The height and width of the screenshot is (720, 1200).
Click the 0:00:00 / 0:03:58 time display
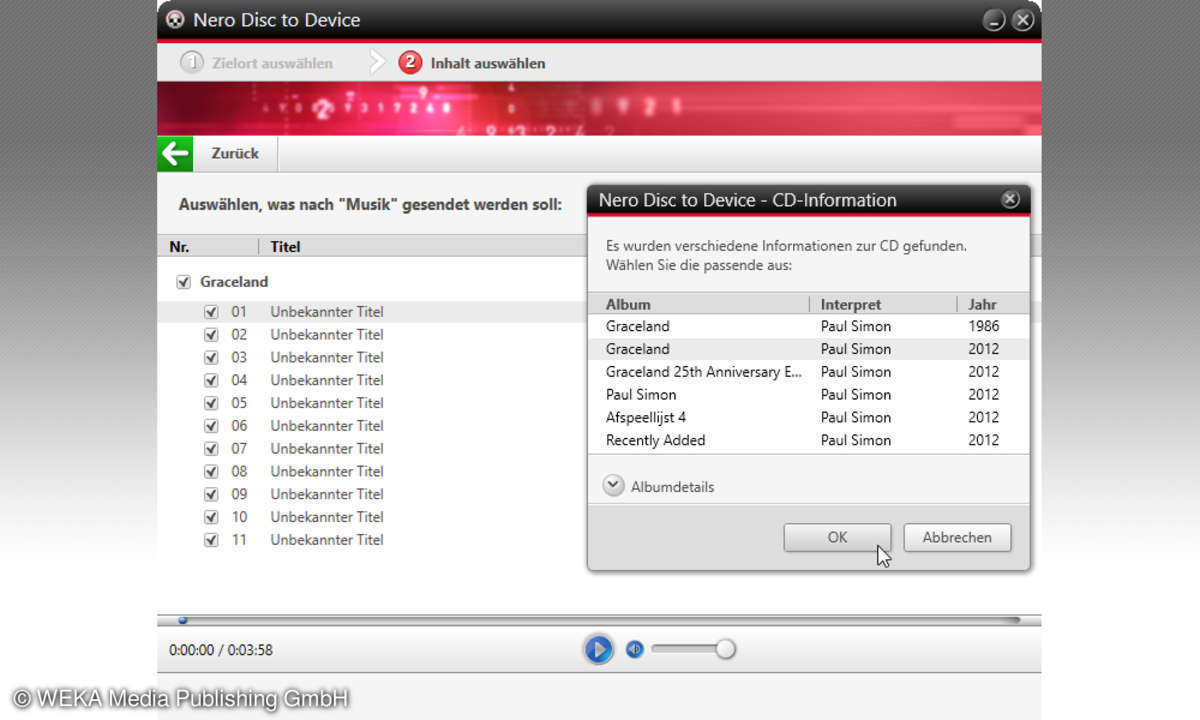pyautogui.click(x=221, y=650)
